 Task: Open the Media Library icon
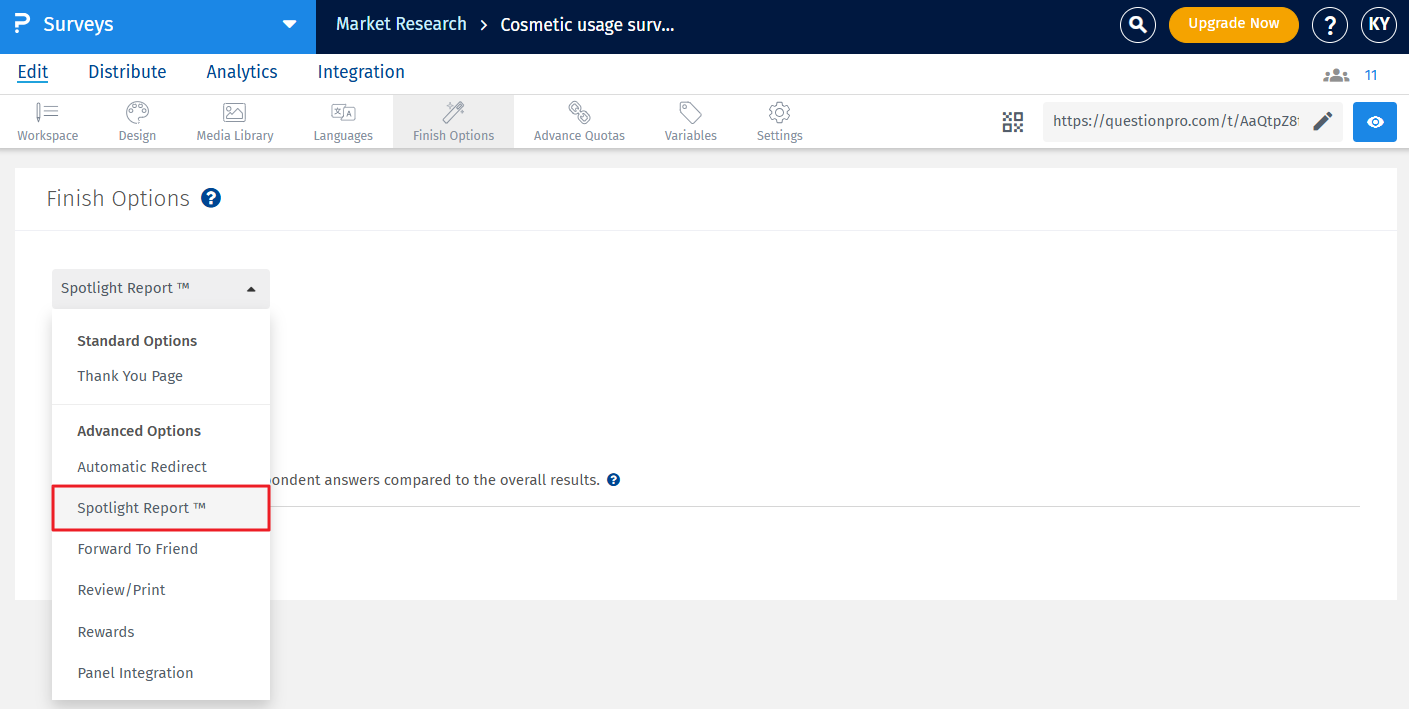(x=234, y=113)
